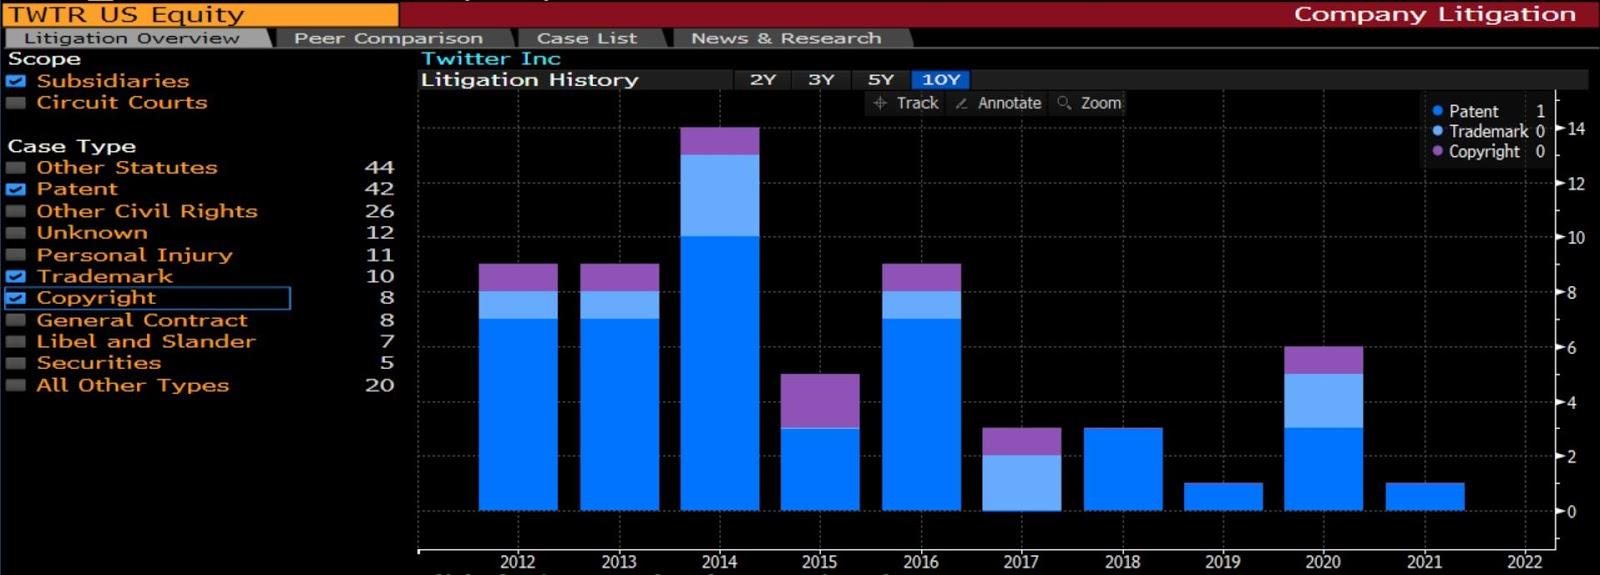The image size is (1600, 575).
Task: Click the TWTR US Equity field
Action: coord(200,14)
